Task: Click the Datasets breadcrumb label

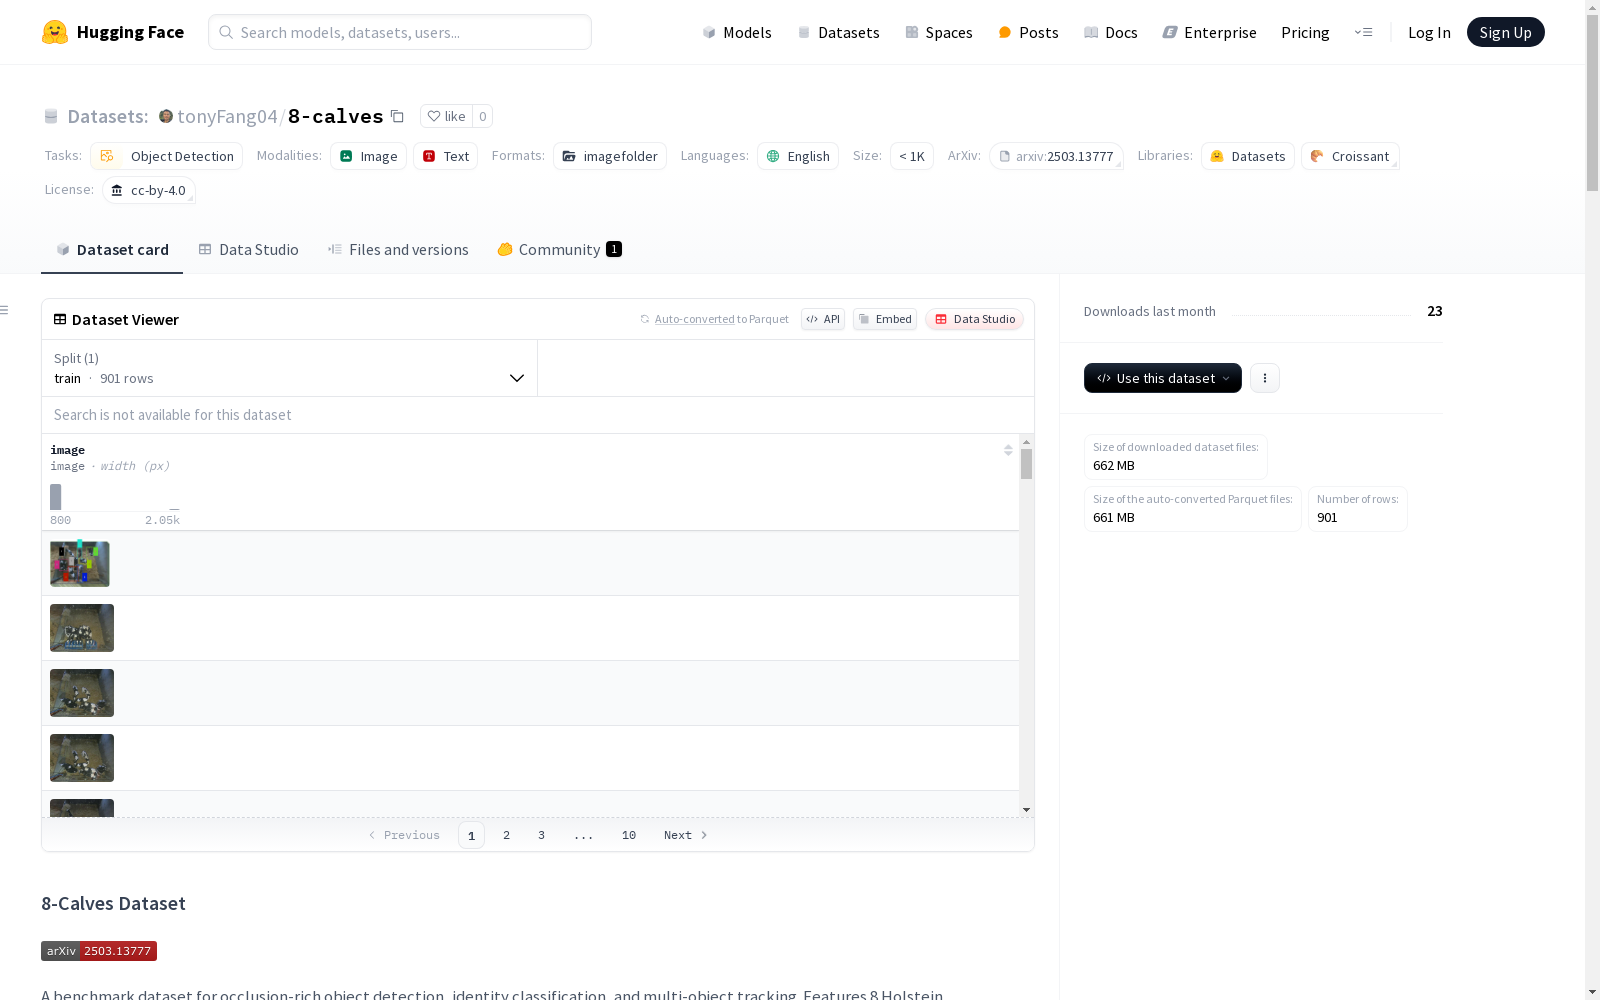Action: (107, 116)
